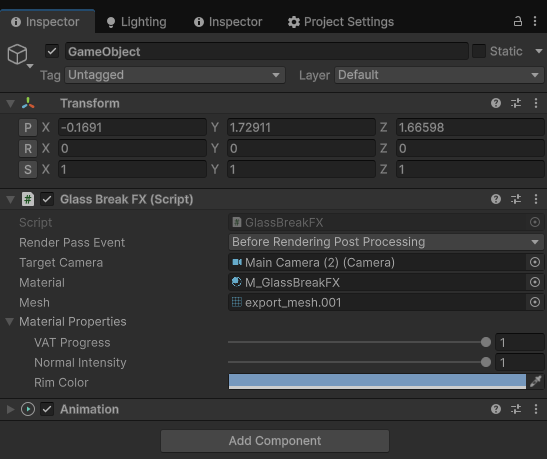This screenshot has height=459, width=547.
Task: Collapse the Material Properties foldout
Action: pos(10,322)
